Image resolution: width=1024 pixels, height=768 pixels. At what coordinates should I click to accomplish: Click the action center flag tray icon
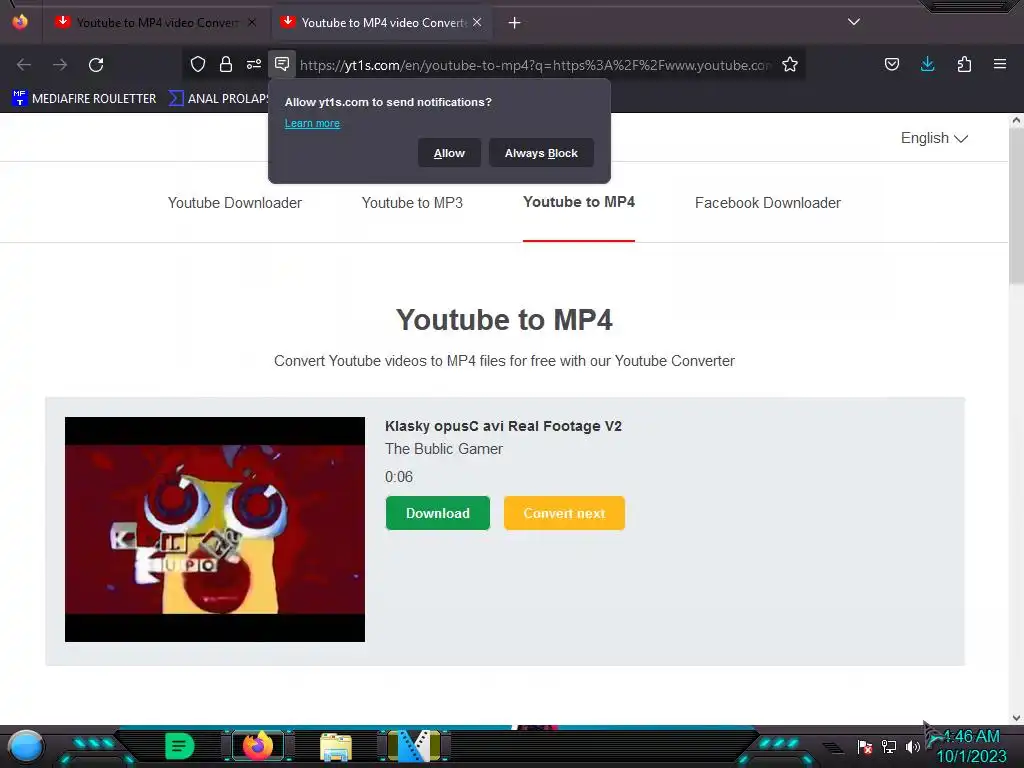865,746
